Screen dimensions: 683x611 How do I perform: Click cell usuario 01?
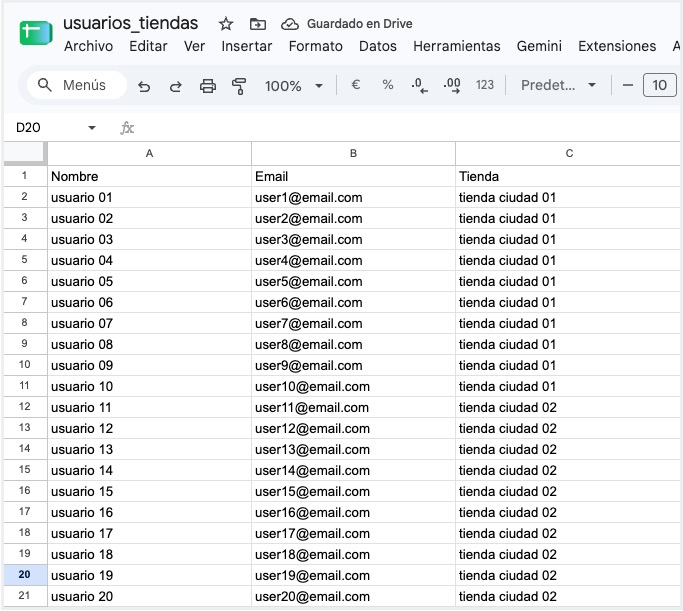point(149,197)
